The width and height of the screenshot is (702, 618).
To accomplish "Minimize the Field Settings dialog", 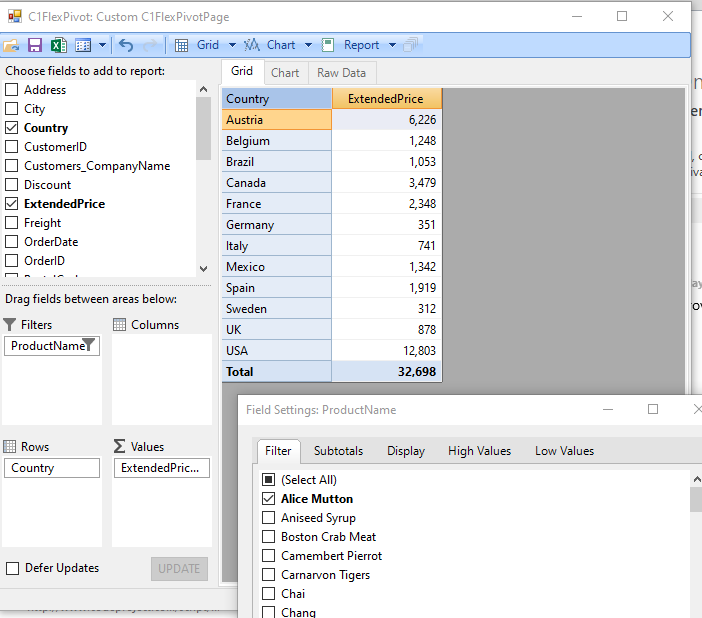I will 608,409.
